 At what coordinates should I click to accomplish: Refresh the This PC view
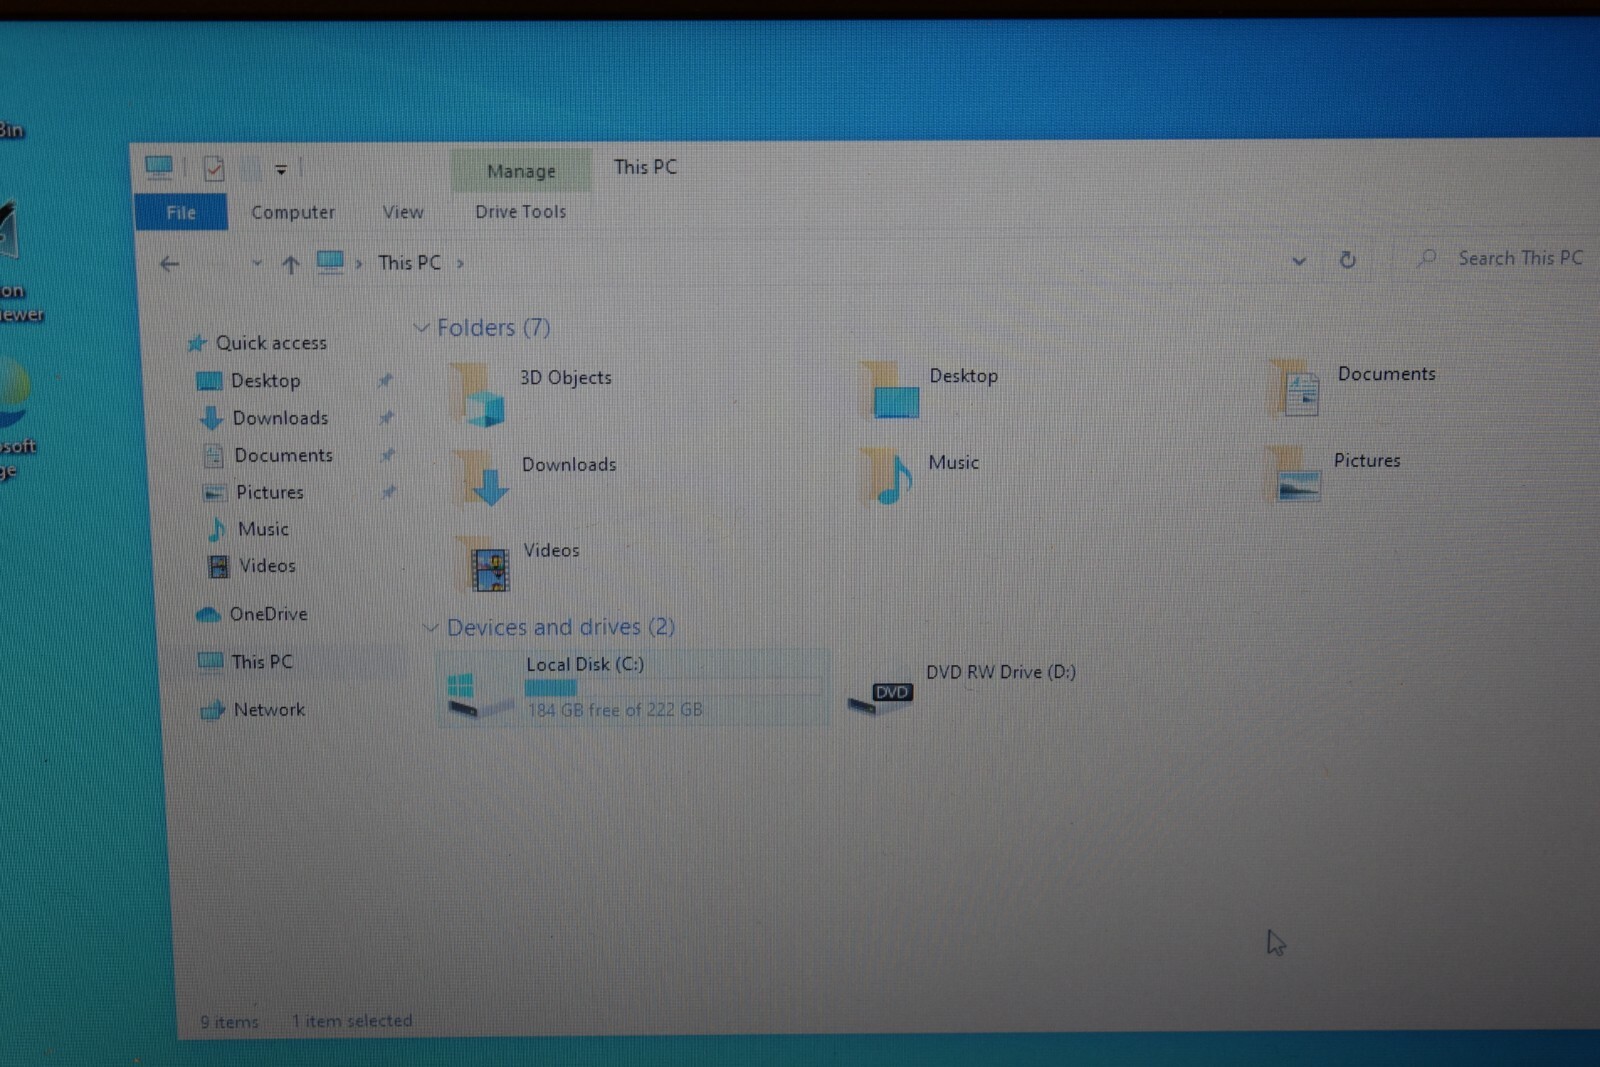pyautogui.click(x=1347, y=260)
